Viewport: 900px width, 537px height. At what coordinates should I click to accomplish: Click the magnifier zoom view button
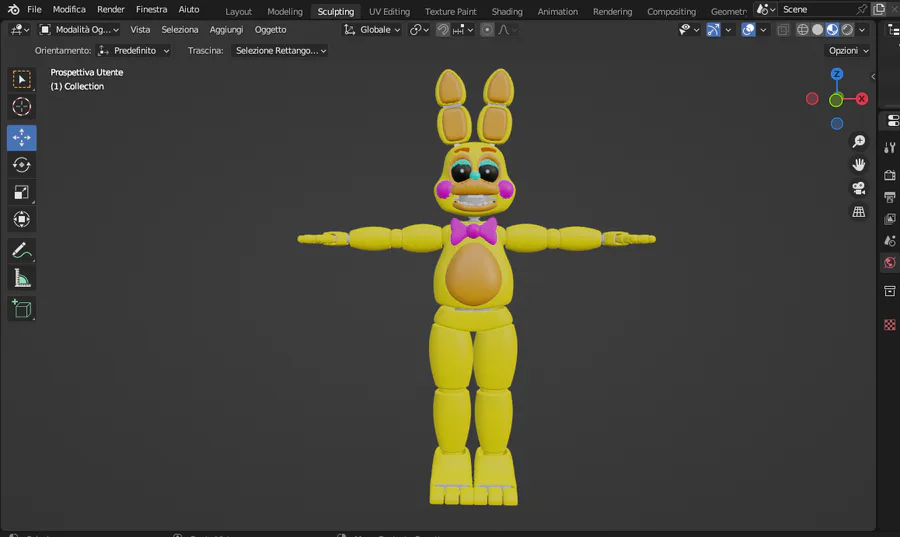pyautogui.click(x=859, y=141)
